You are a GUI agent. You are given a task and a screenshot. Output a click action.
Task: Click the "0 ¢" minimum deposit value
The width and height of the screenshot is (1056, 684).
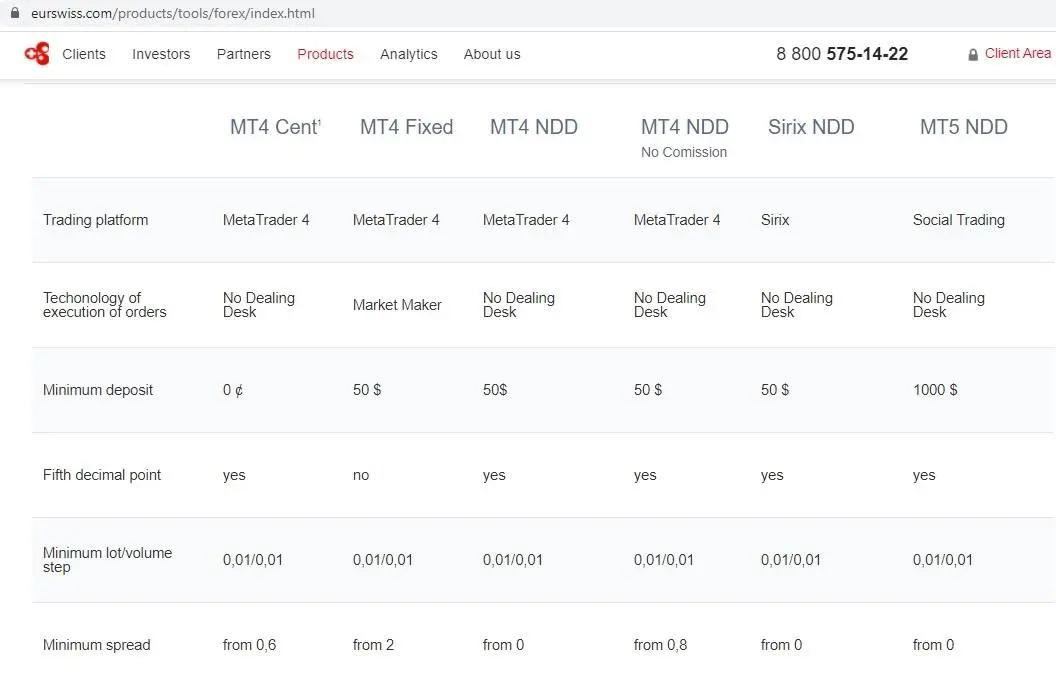pyautogui.click(x=233, y=390)
